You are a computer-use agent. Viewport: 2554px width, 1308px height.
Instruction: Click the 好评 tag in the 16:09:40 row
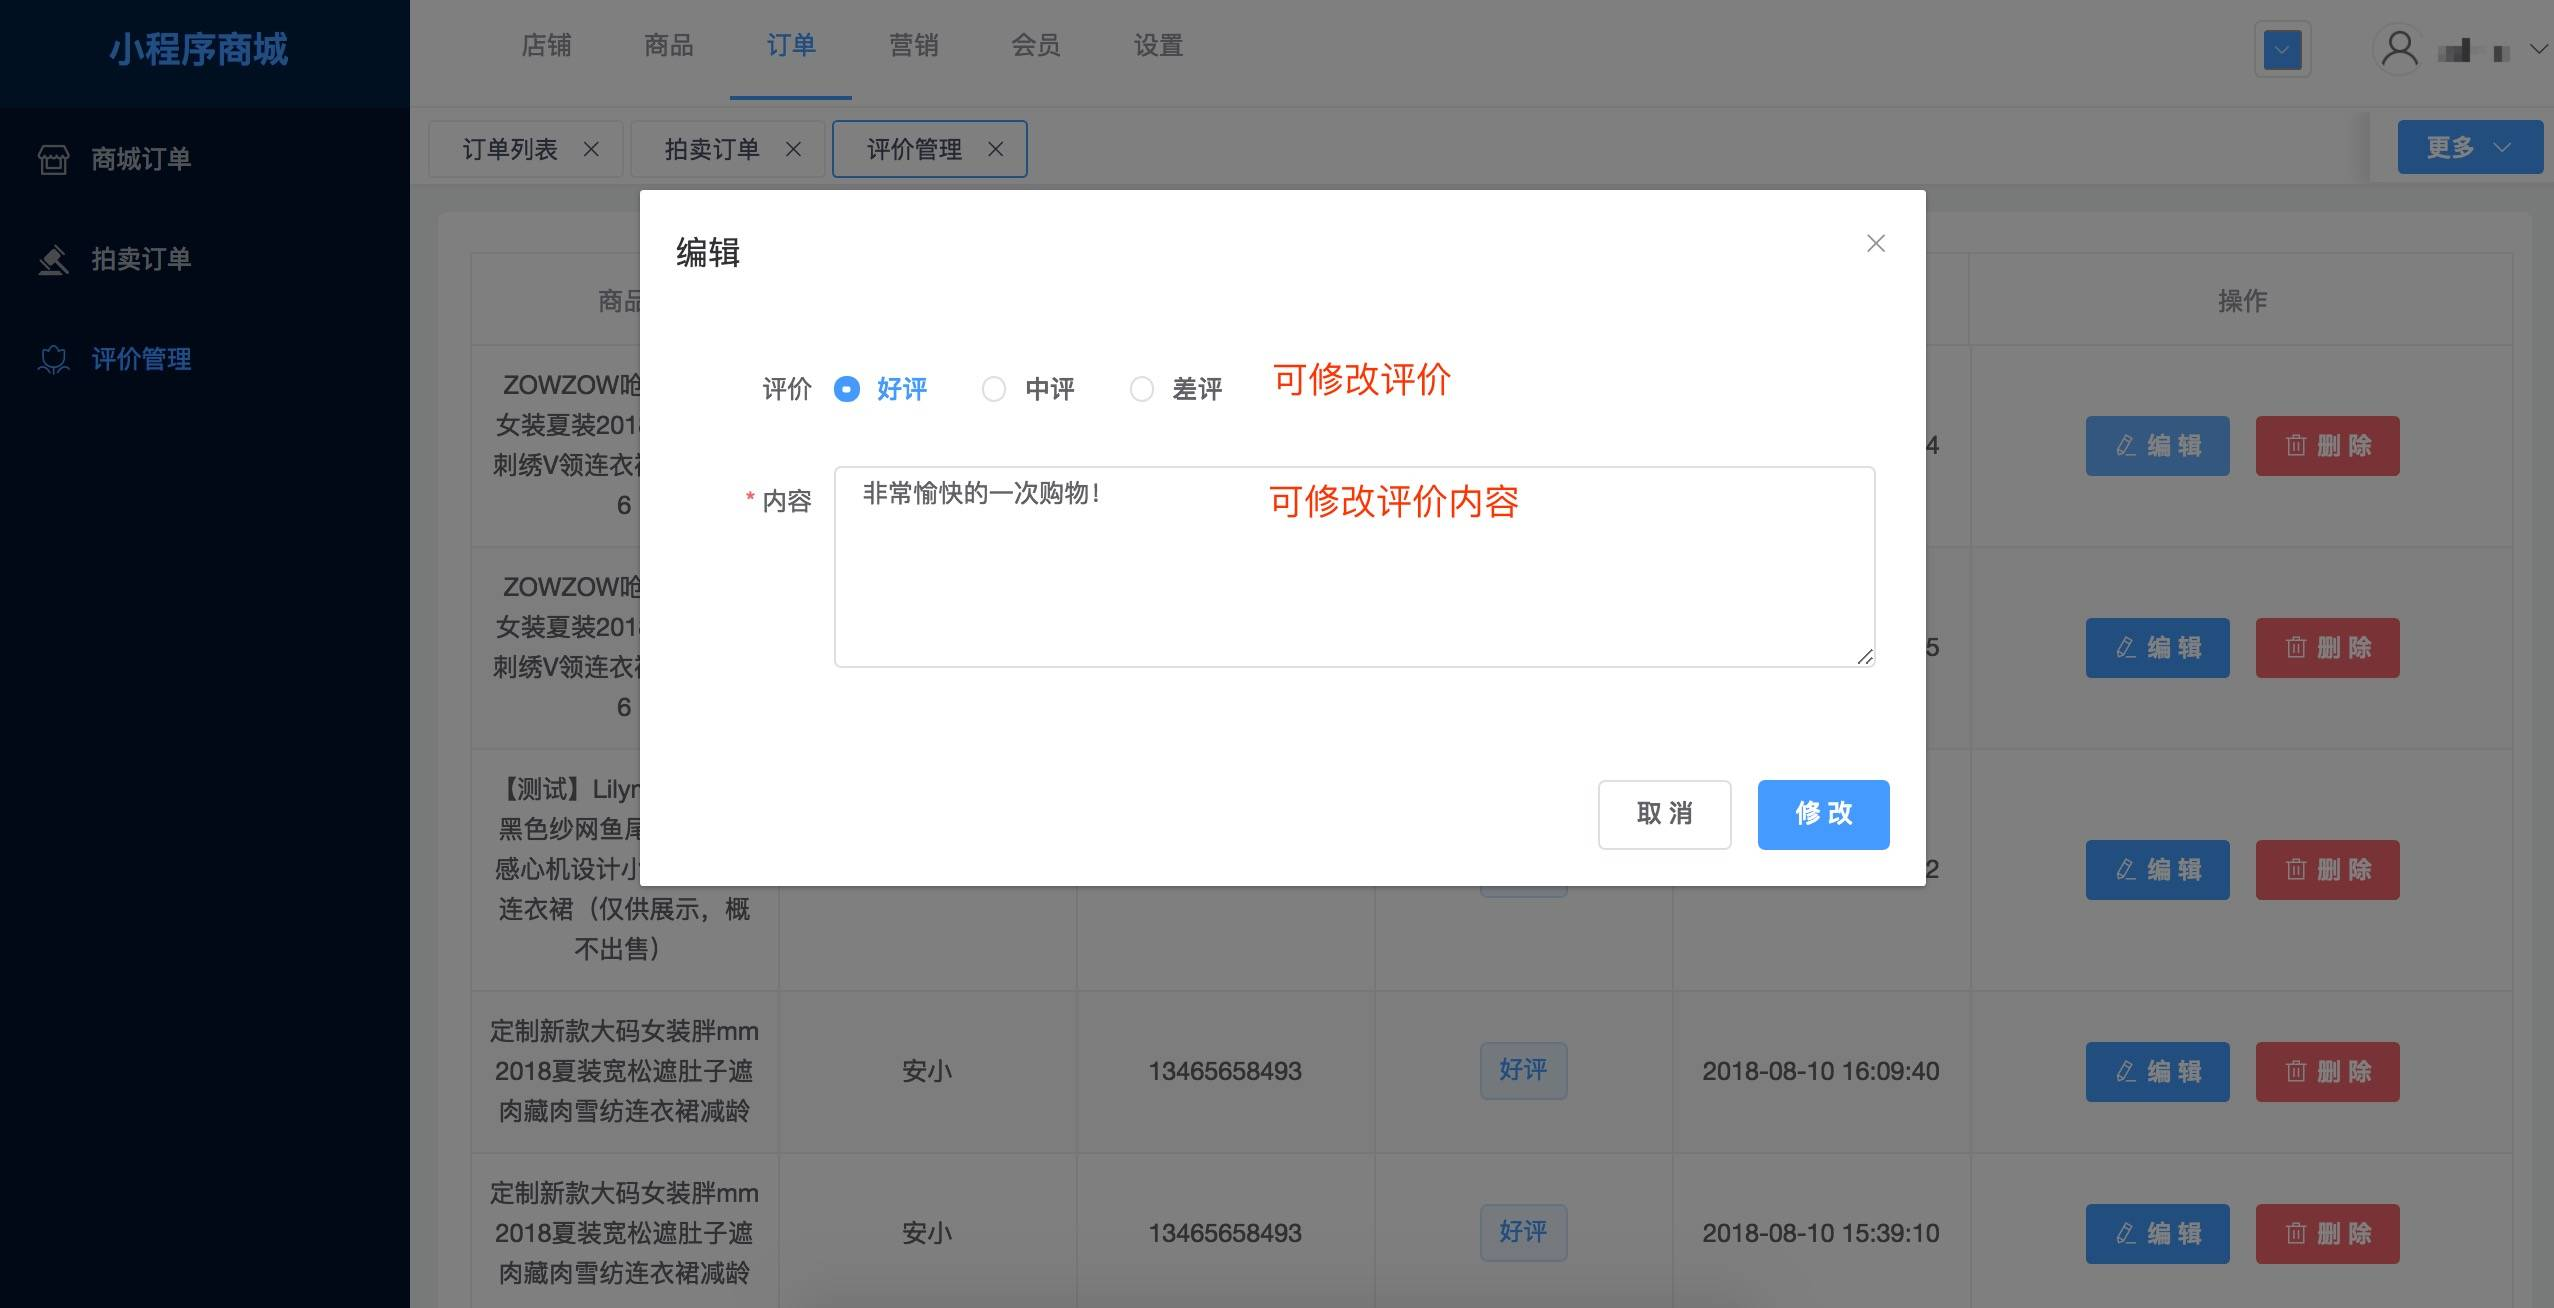click(x=1523, y=1071)
